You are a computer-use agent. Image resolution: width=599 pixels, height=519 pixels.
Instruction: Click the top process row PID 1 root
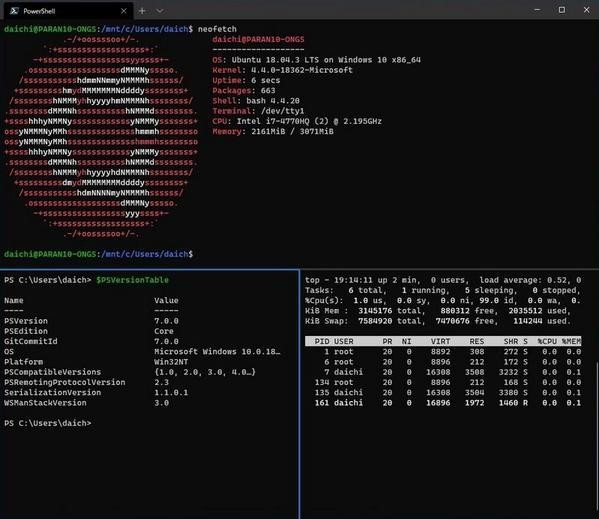(x=443, y=351)
